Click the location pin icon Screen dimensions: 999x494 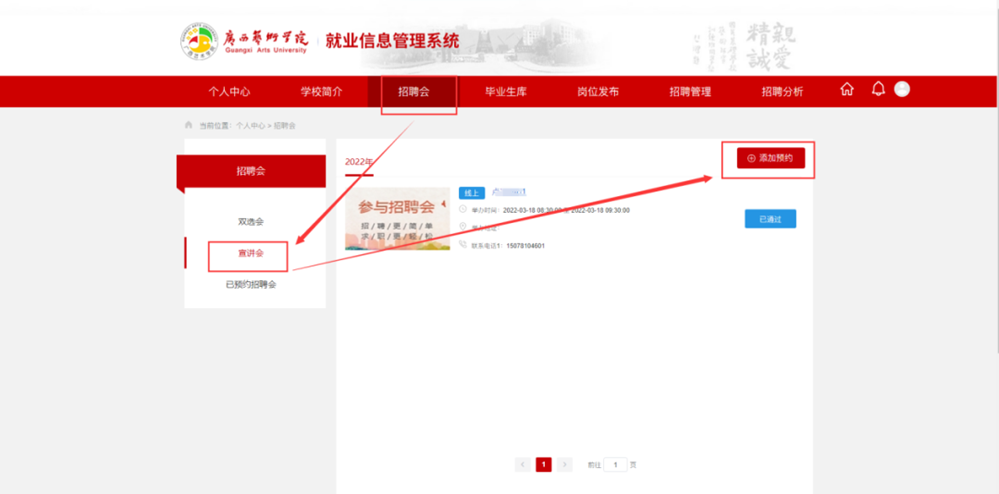pos(463,227)
